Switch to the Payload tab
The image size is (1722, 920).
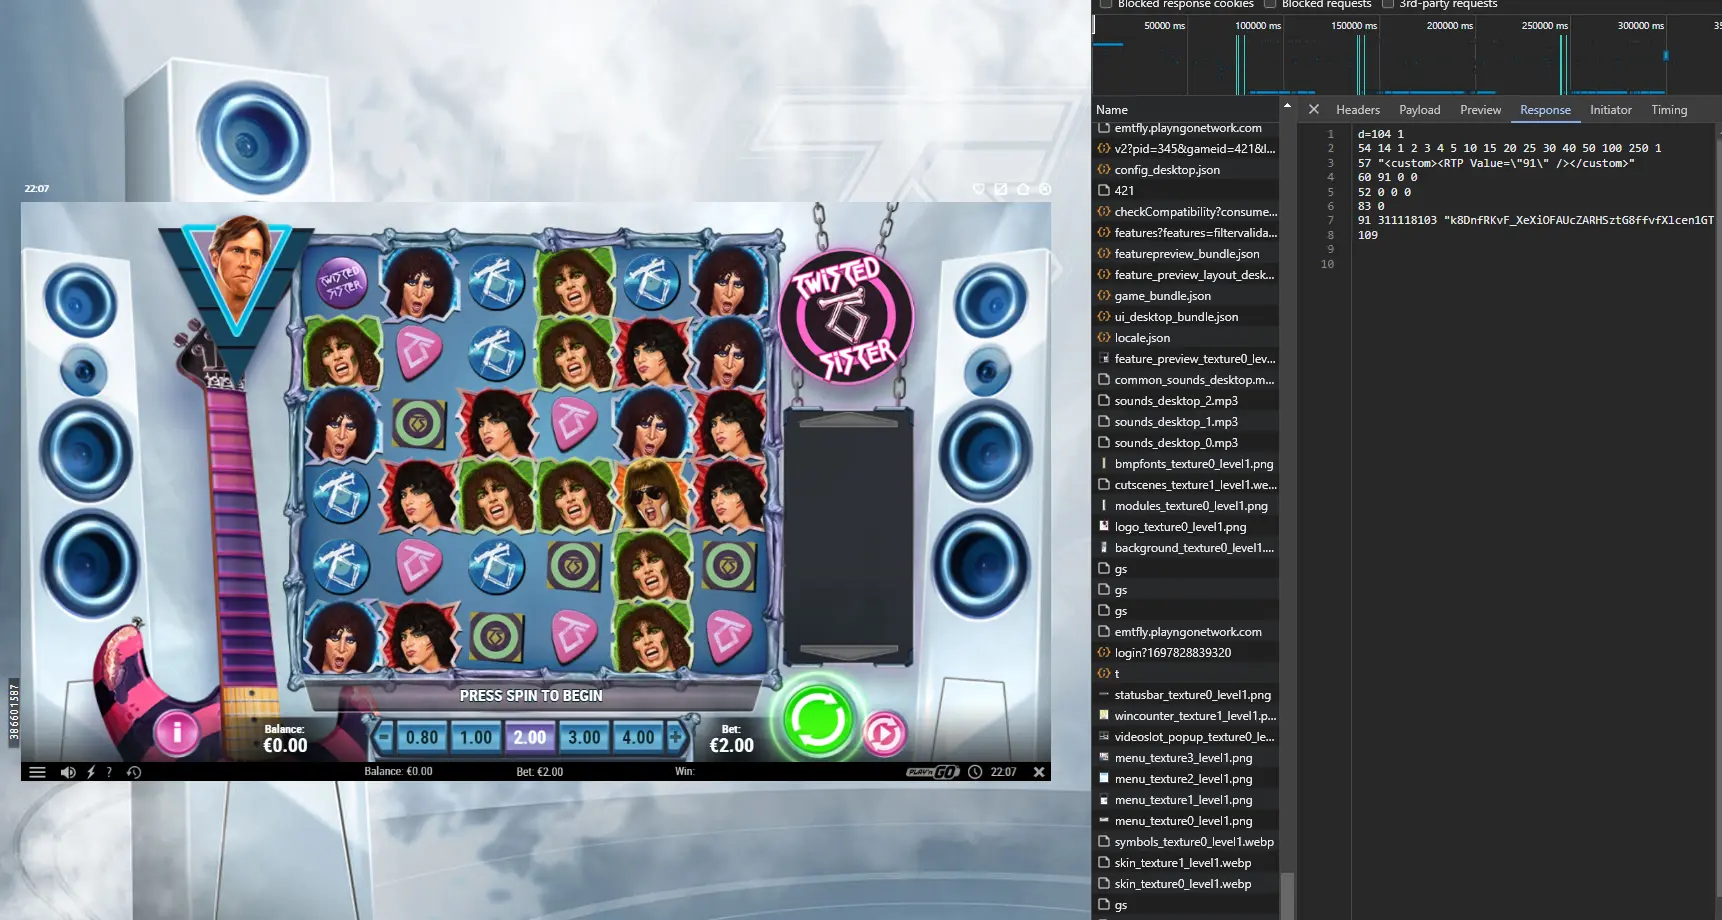click(x=1420, y=110)
